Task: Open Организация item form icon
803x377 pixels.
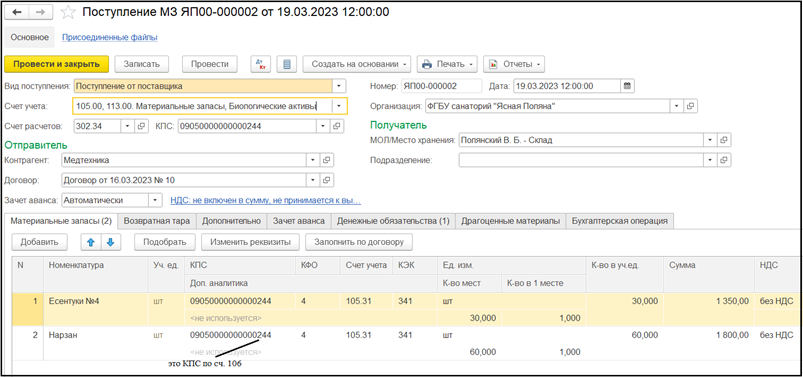Action: click(690, 106)
